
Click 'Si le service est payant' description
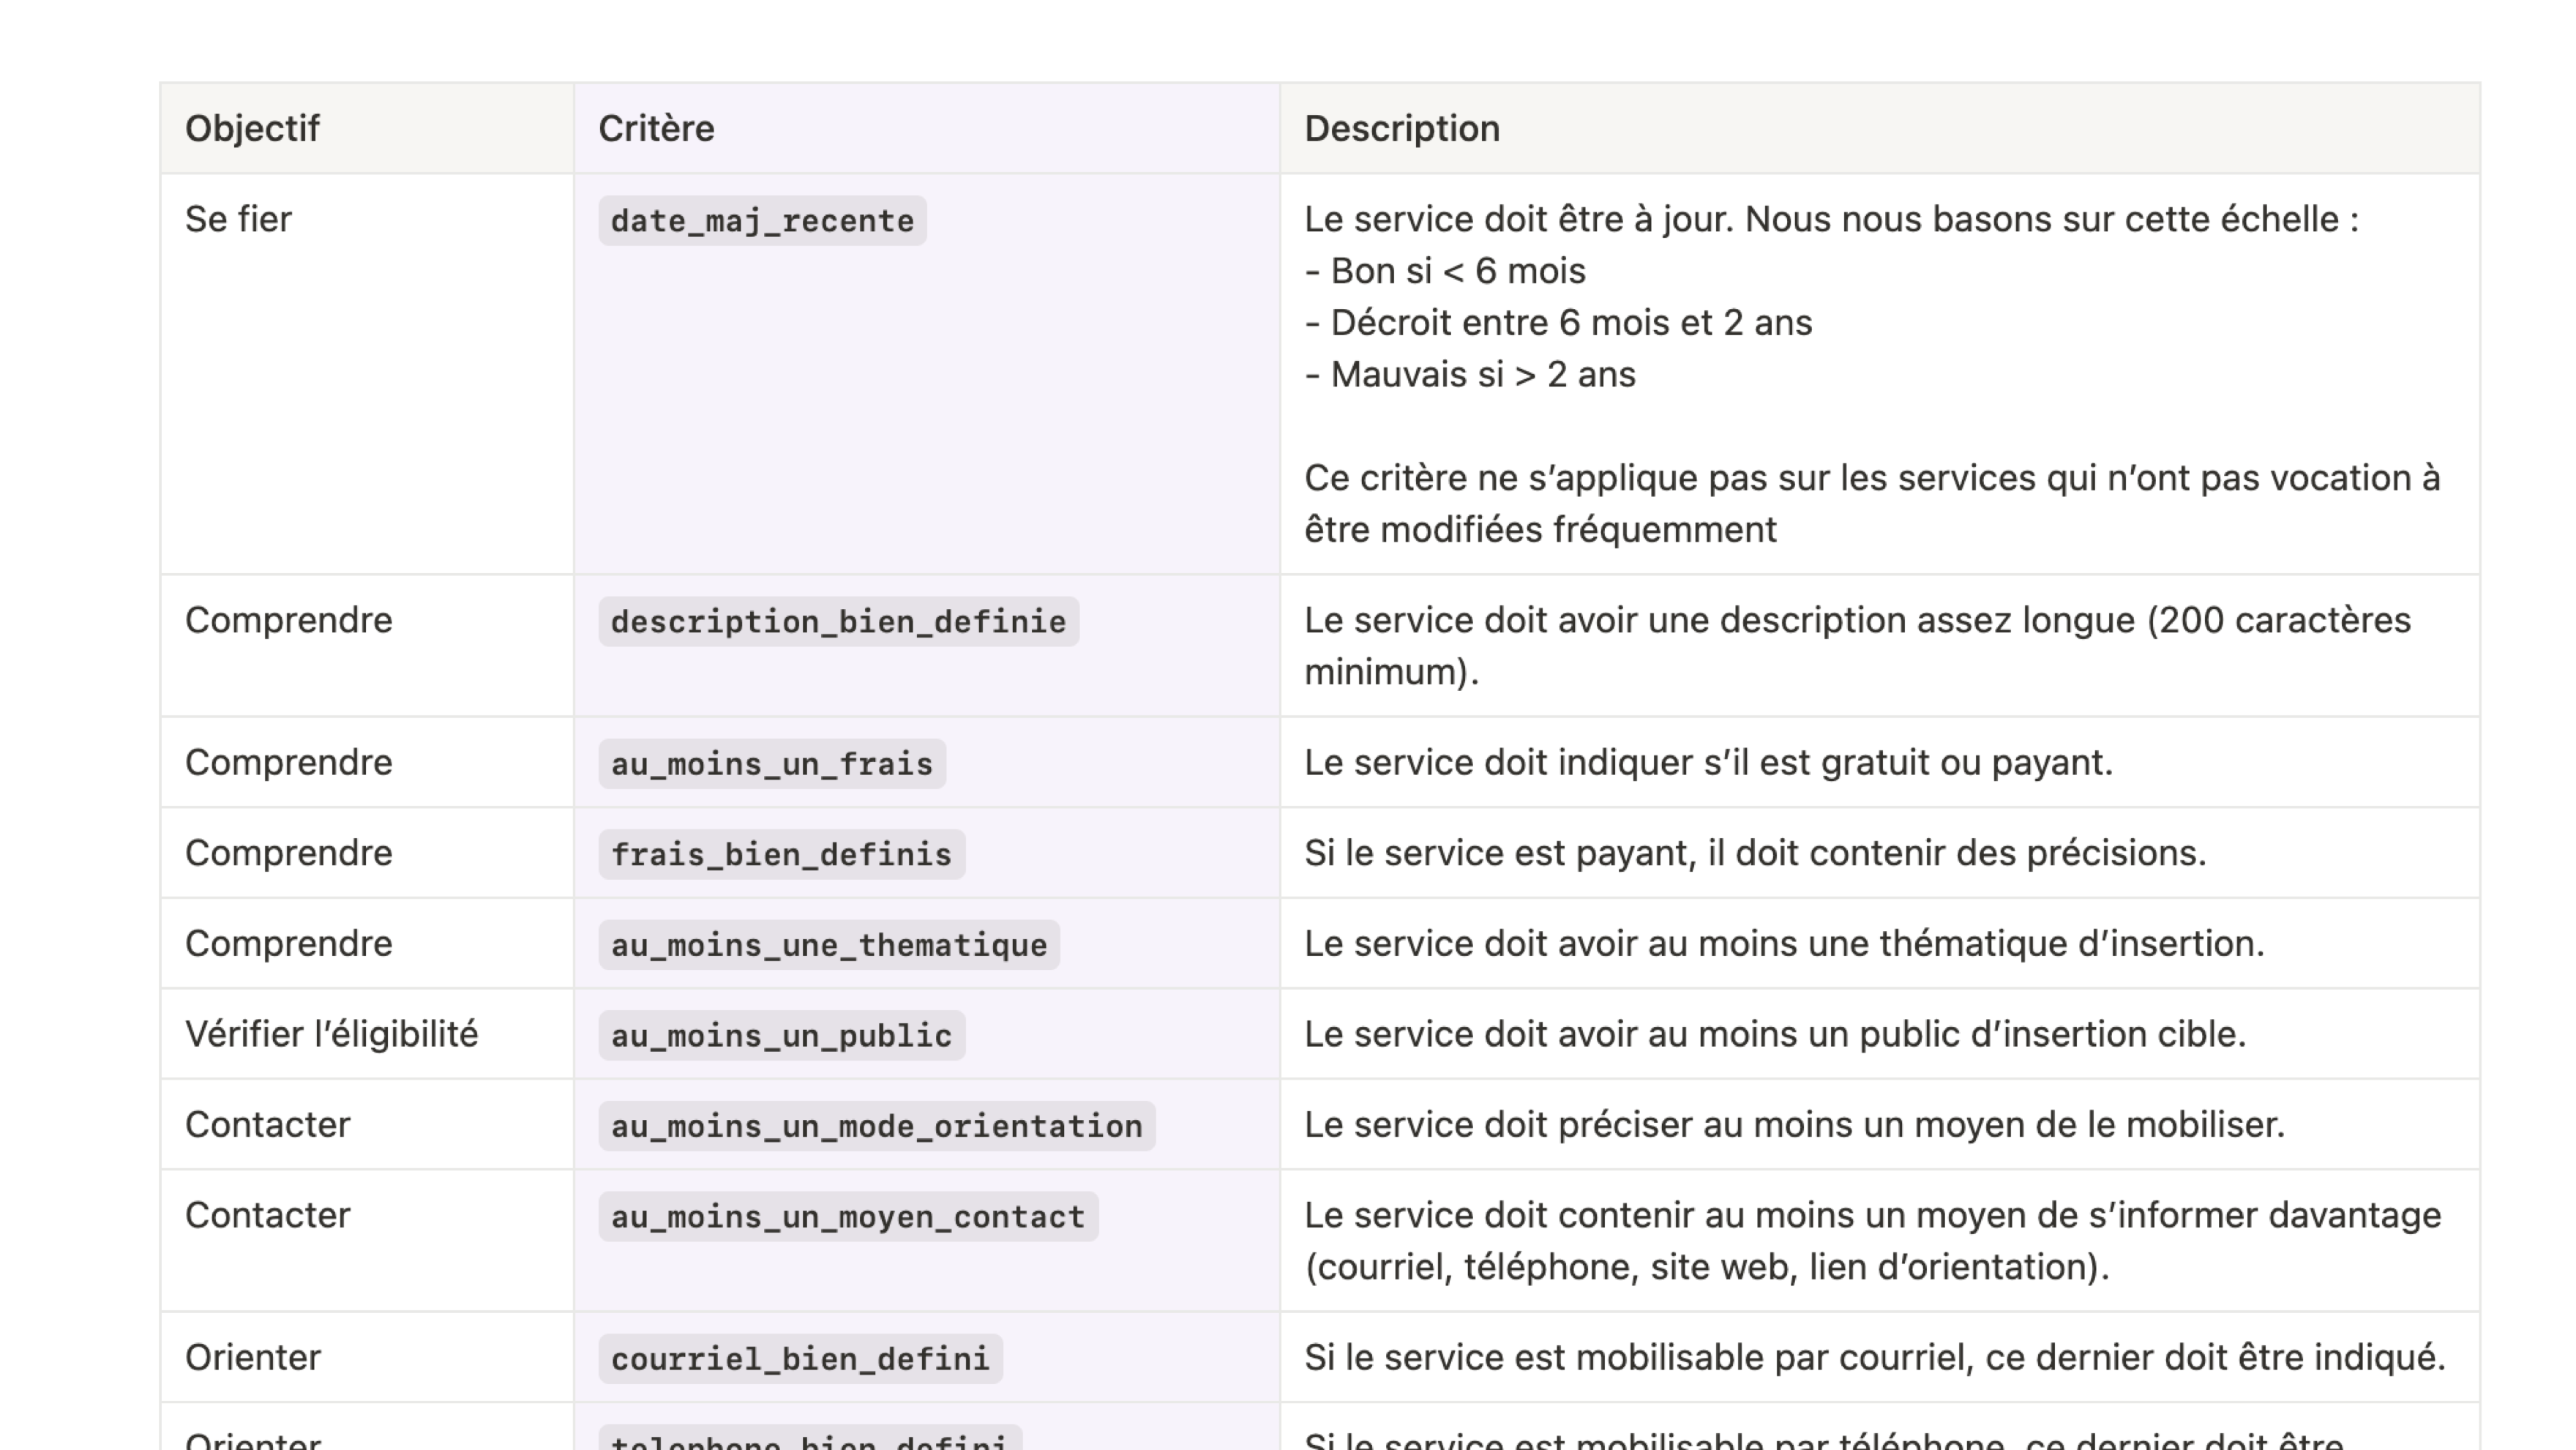click(x=1755, y=853)
